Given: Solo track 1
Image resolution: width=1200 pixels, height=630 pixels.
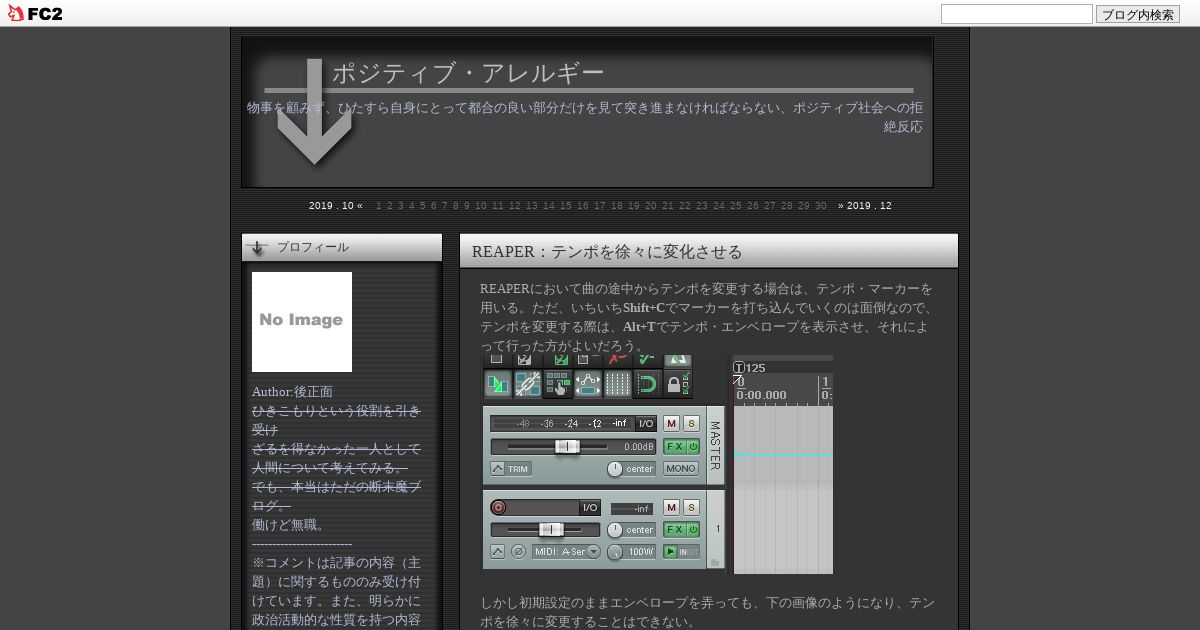Looking at the screenshot, I should (x=691, y=508).
